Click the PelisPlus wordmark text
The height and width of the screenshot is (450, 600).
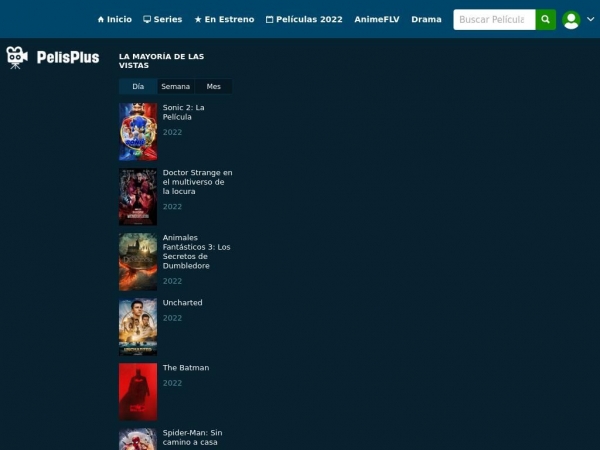tap(68, 57)
